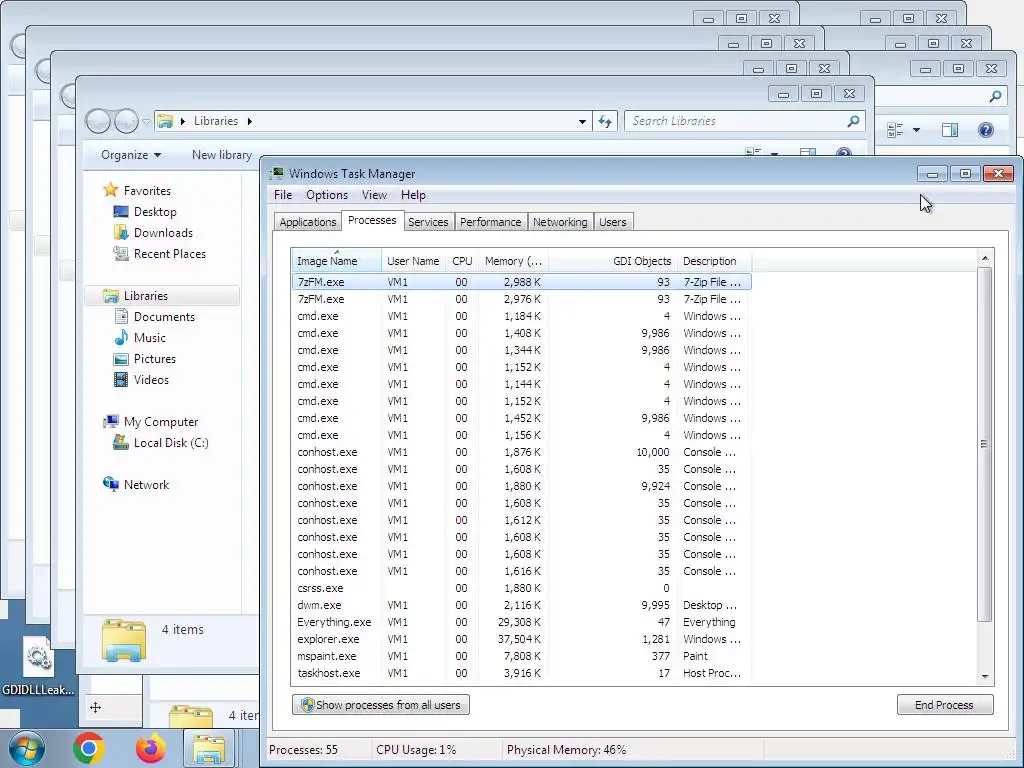
Task: Switch to the Performance tab
Action: tap(490, 222)
